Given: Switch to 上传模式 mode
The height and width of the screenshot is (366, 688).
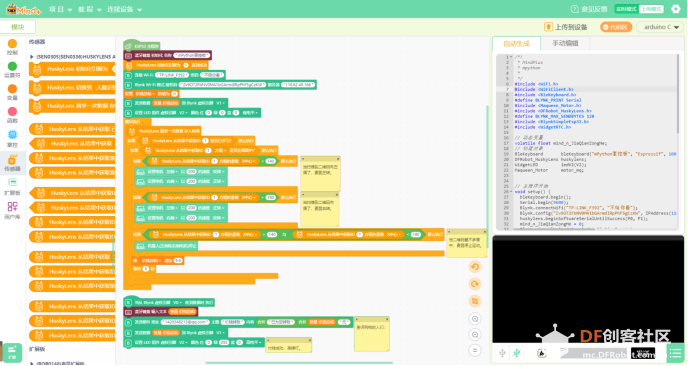Looking at the screenshot, I should point(651,9).
